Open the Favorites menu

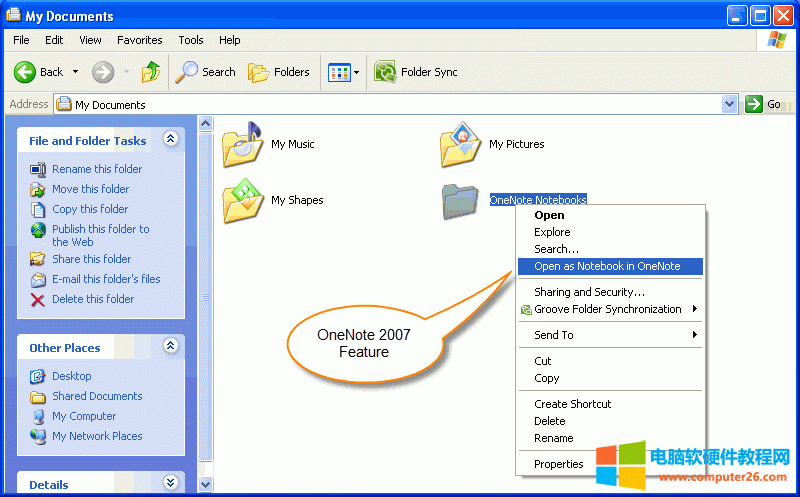pyautogui.click(x=140, y=40)
